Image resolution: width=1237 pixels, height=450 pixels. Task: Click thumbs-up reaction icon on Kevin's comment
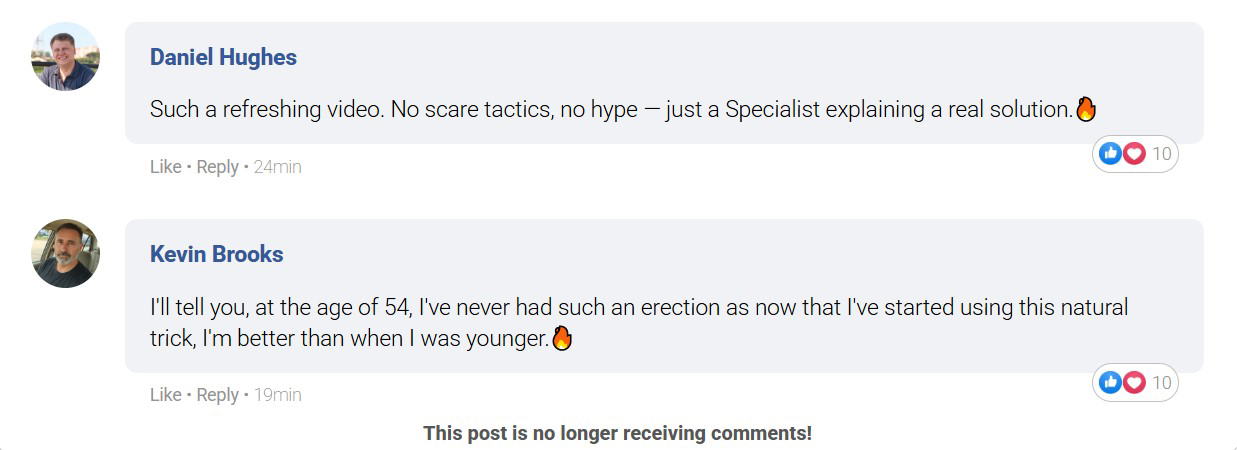tap(1110, 382)
